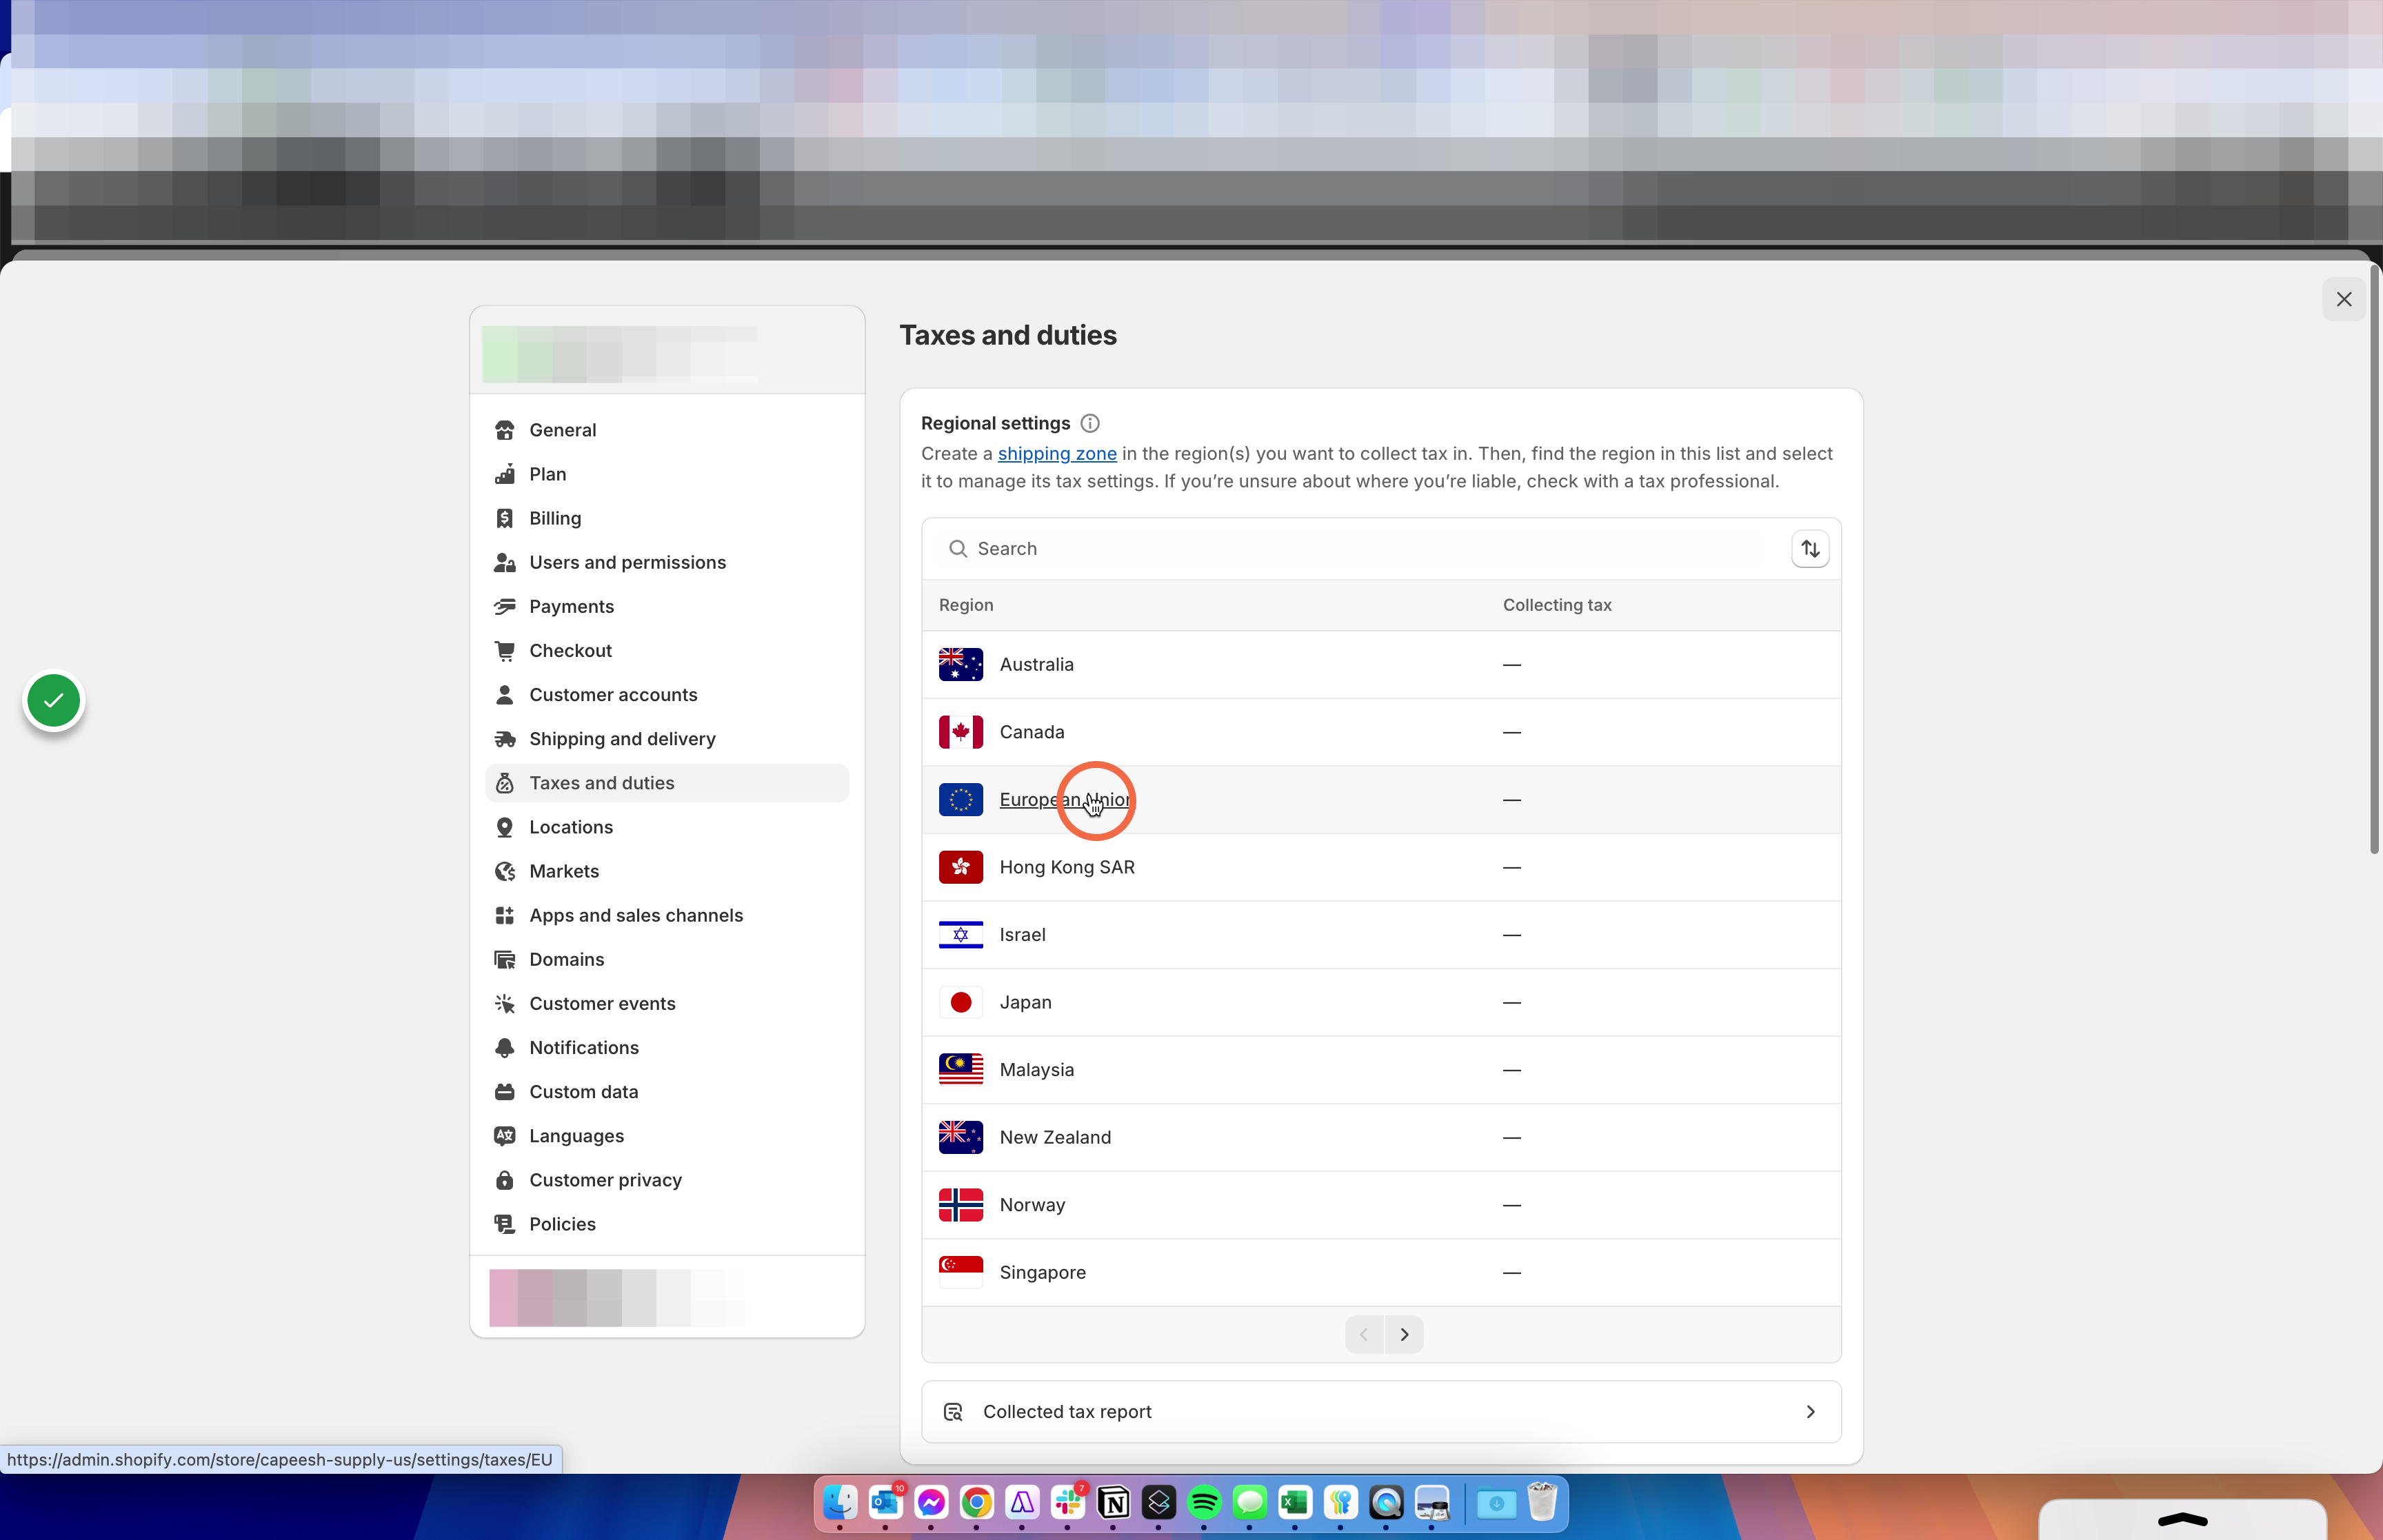Image resolution: width=2383 pixels, height=1540 pixels.
Task: Go to next page of regions
Action: (1404, 1335)
